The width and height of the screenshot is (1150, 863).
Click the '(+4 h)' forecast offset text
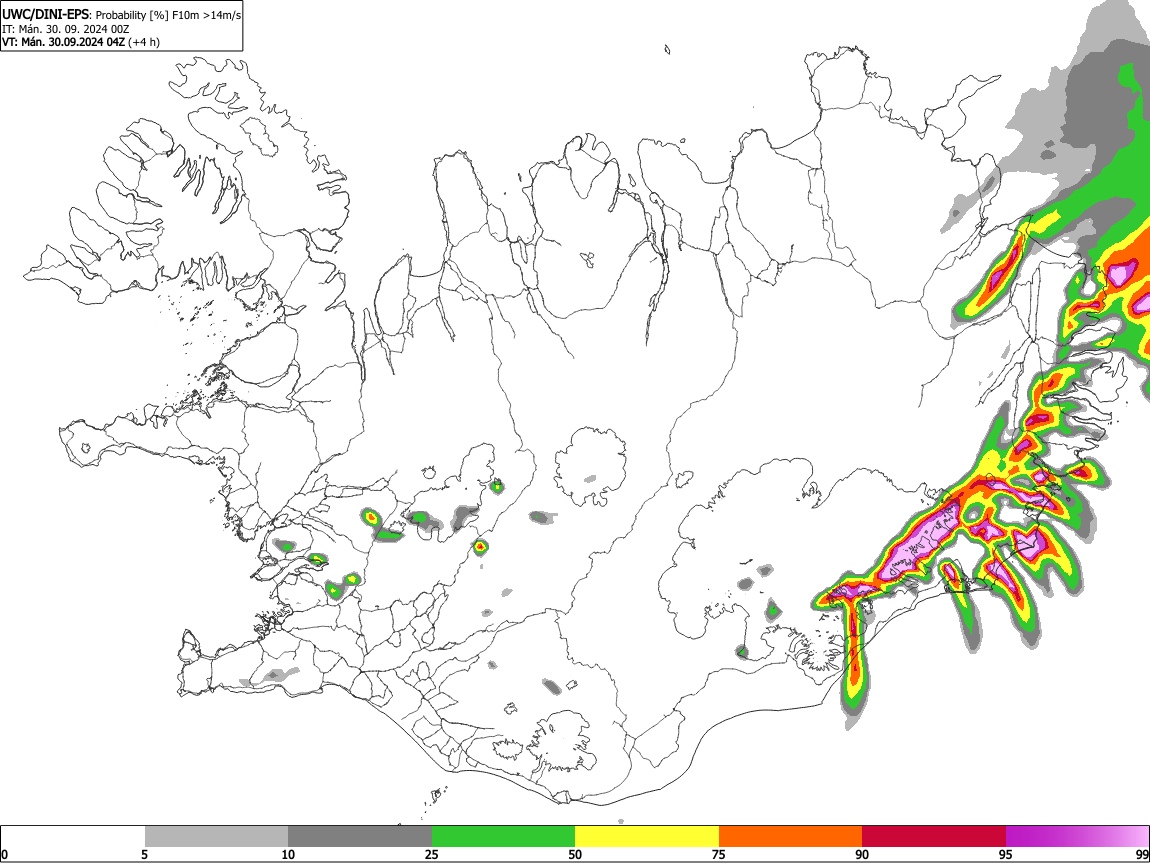(144, 42)
